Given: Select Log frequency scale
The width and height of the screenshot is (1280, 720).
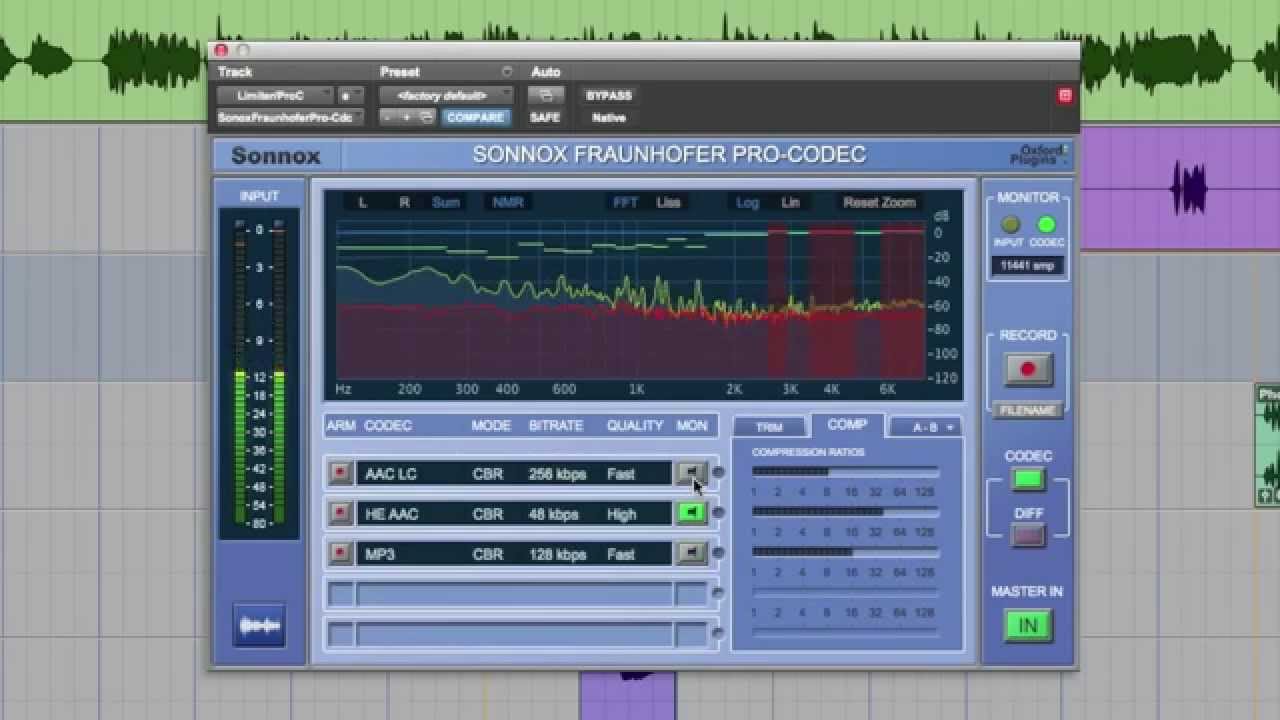Looking at the screenshot, I should pyautogui.click(x=747, y=202).
